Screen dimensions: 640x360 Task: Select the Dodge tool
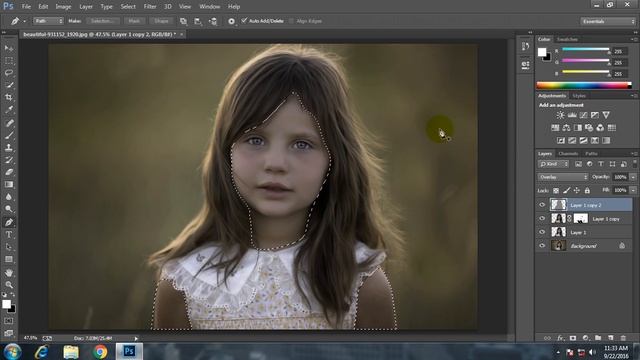9,209
